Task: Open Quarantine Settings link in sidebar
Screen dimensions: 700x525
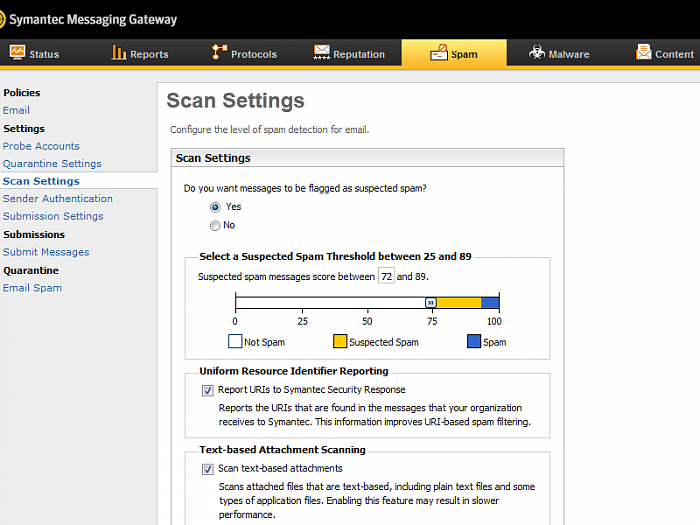Action: coord(52,164)
